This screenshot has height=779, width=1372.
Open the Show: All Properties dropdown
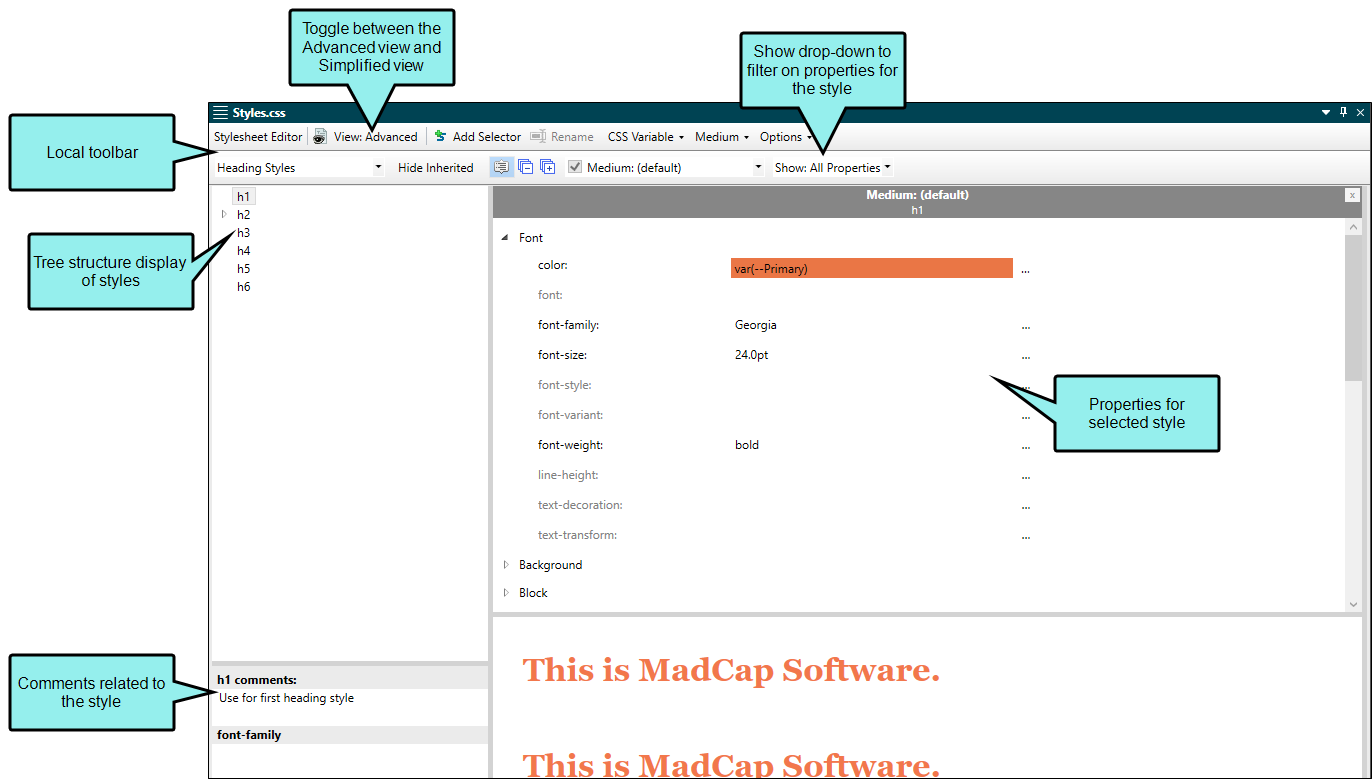pos(832,168)
